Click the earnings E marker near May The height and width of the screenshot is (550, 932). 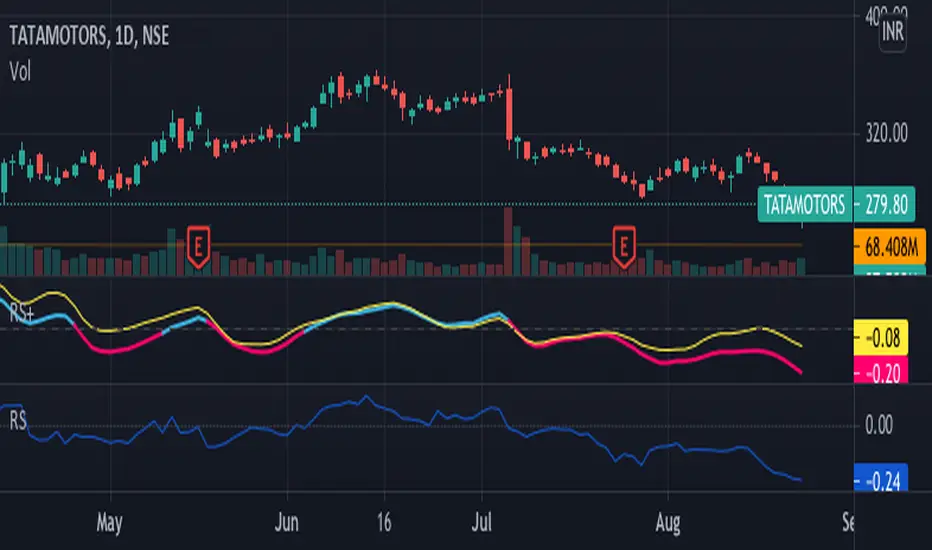tap(199, 246)
